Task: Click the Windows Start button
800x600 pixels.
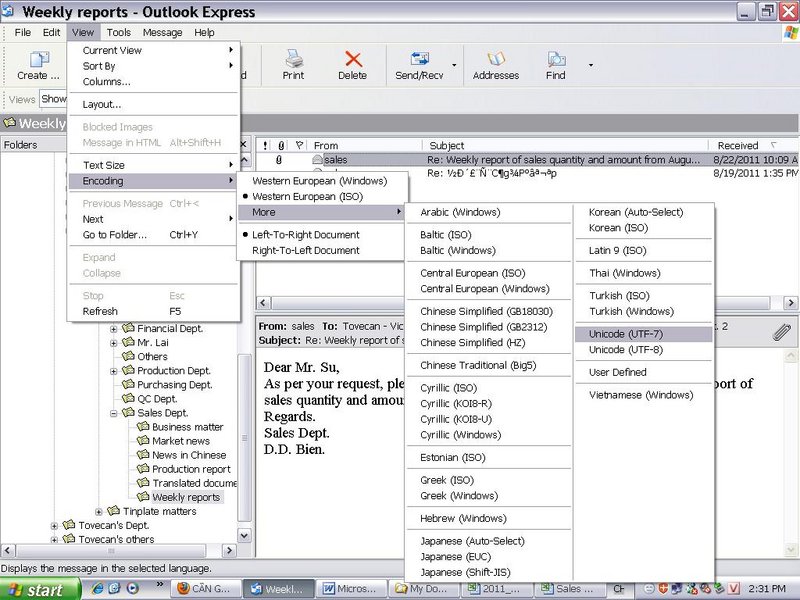Action: (38, 590)
